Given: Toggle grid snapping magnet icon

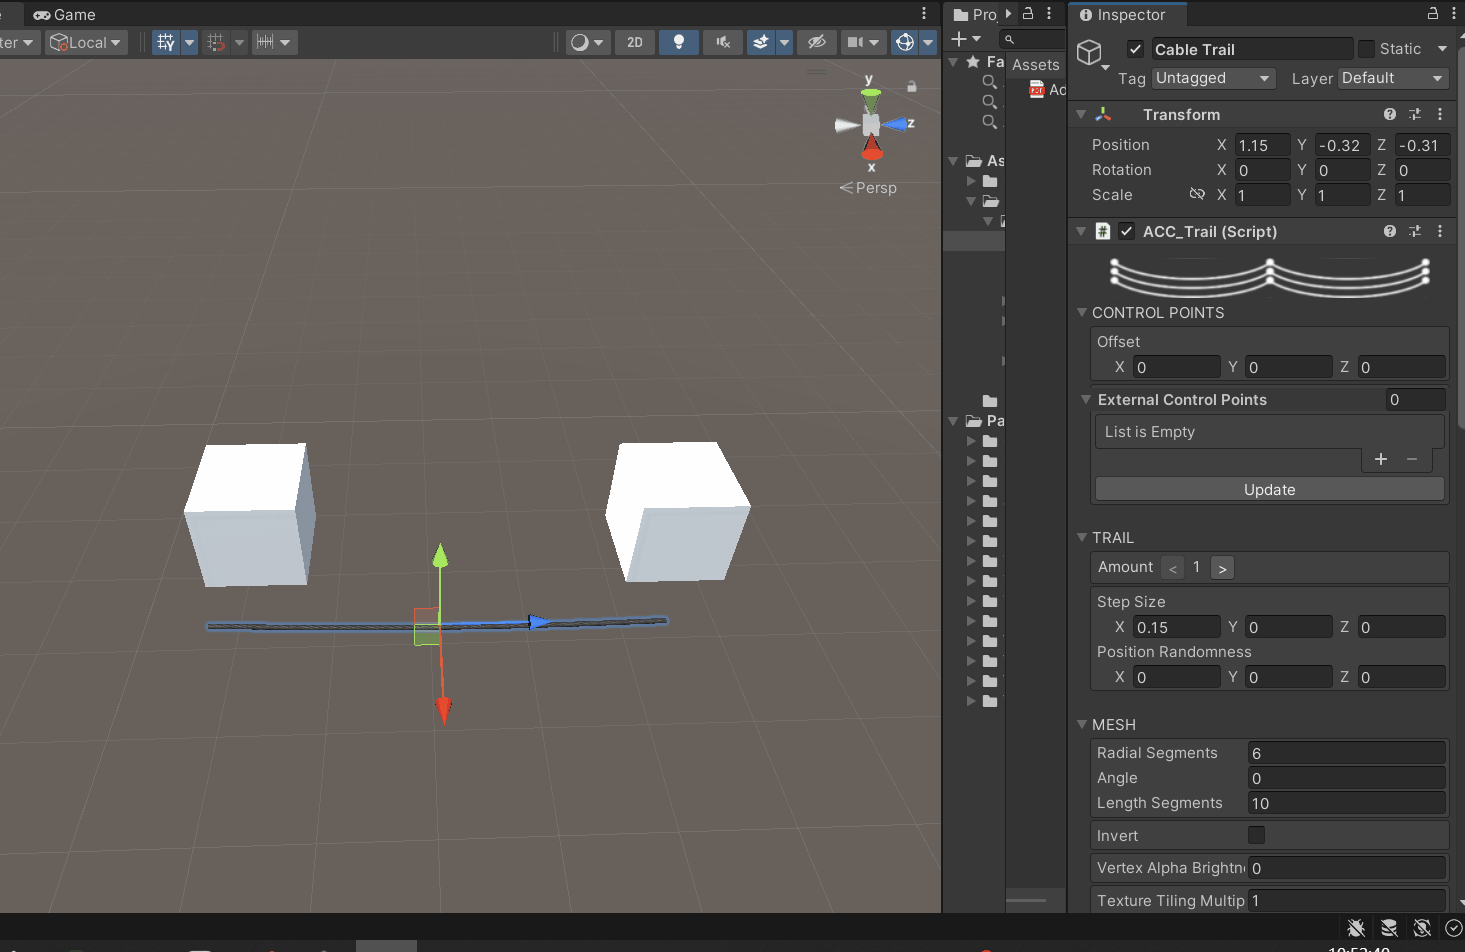Looking at the screenshot, I should tap(215, 42).
